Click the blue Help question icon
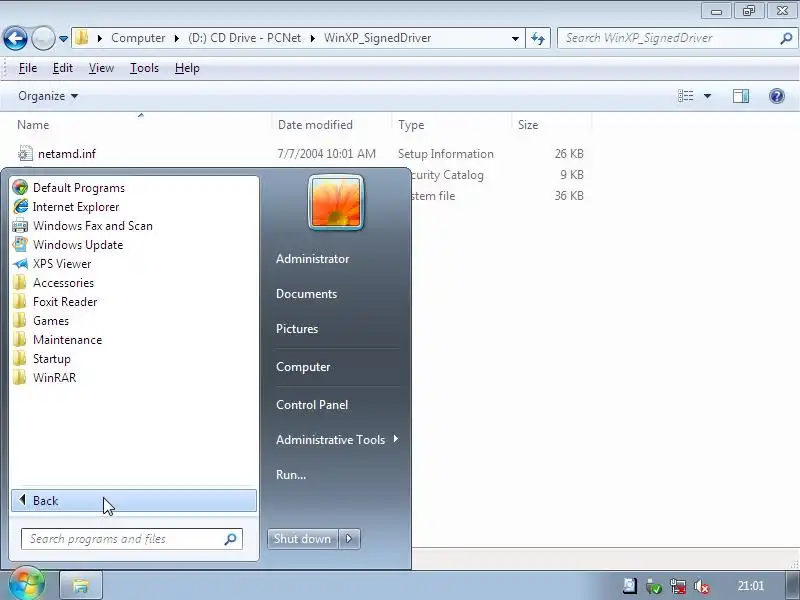 click(x=777, y=96)
